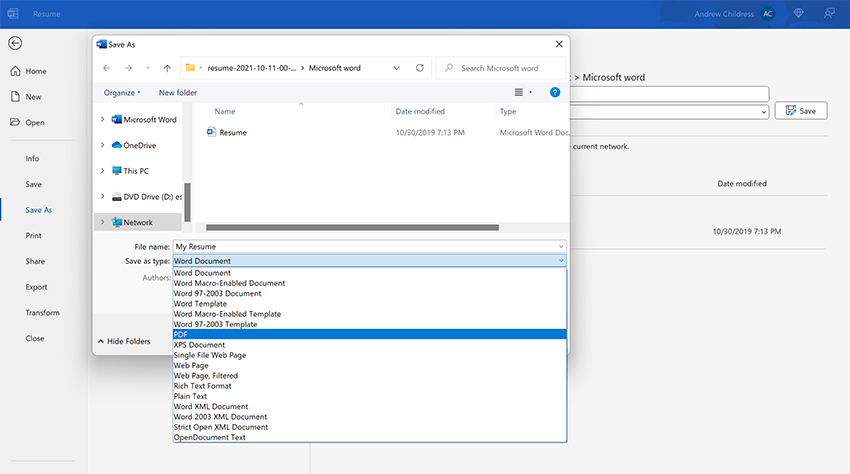Select PDF from the type list
The height and width of the screenshot is (474, 850).
370,335
